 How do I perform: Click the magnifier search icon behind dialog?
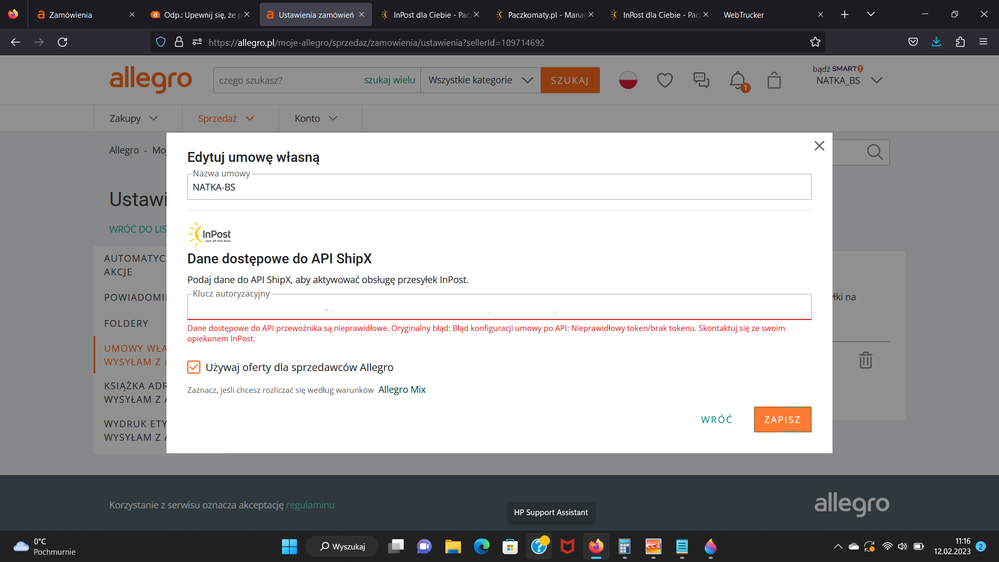pos(875,152)
